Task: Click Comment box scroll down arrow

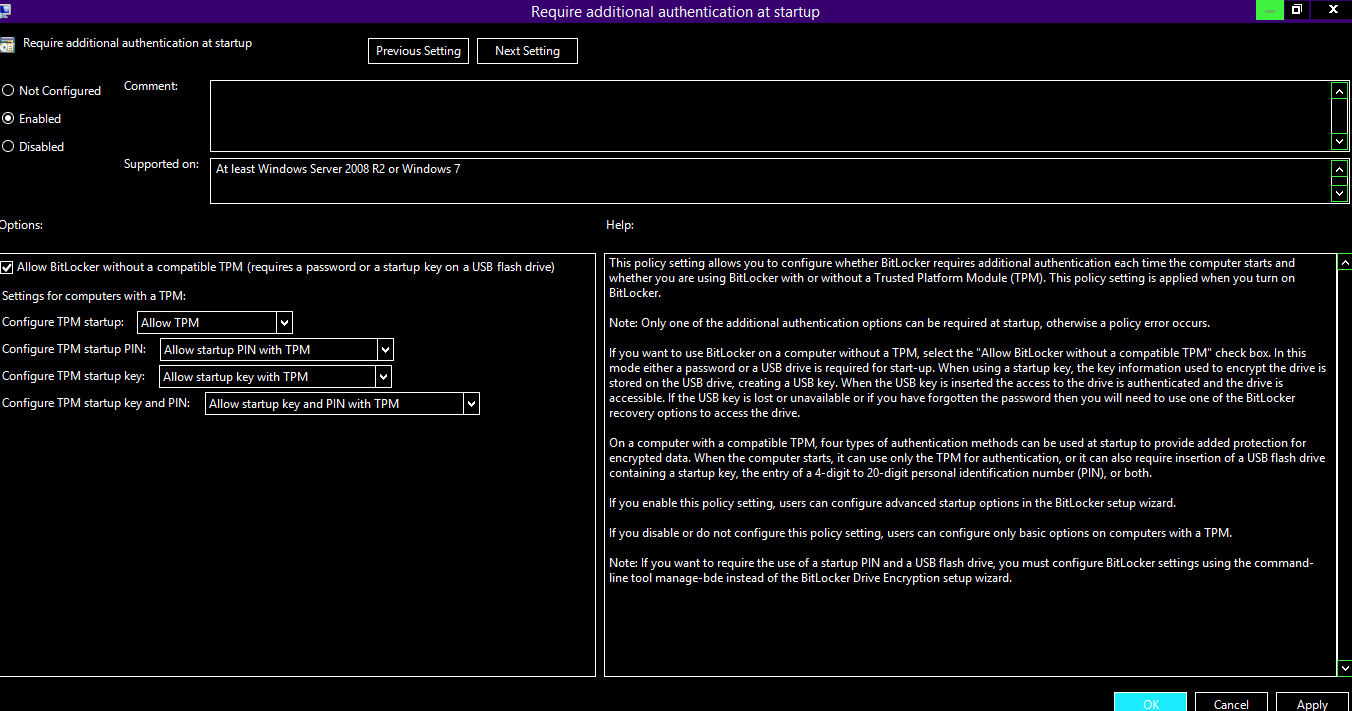Action: click(x=1340, y=142)
